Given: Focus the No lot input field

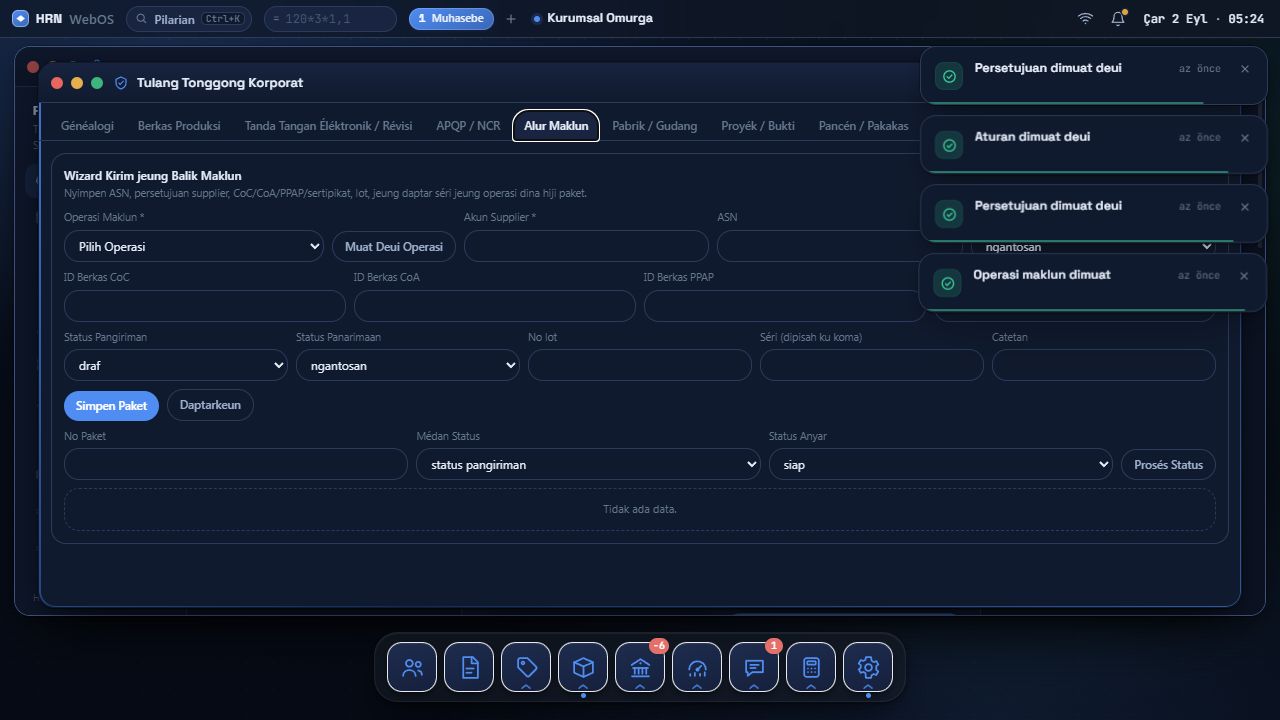Looking at the screenshot, I should click(x=640, y=365).
